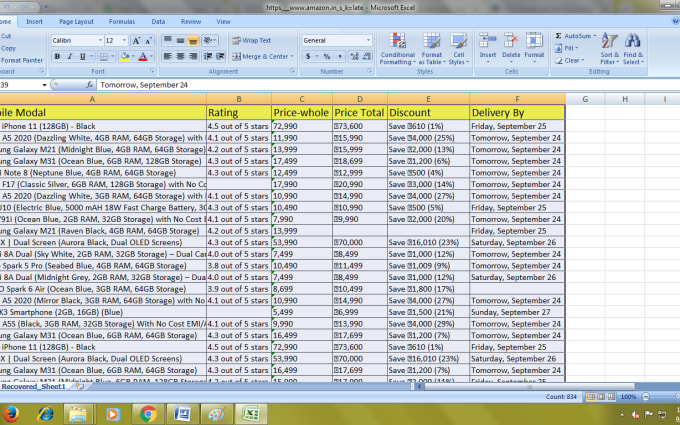
Task: Select the Recovered_Sheet1 sheet tab
Action: click(x=33, y=386)
